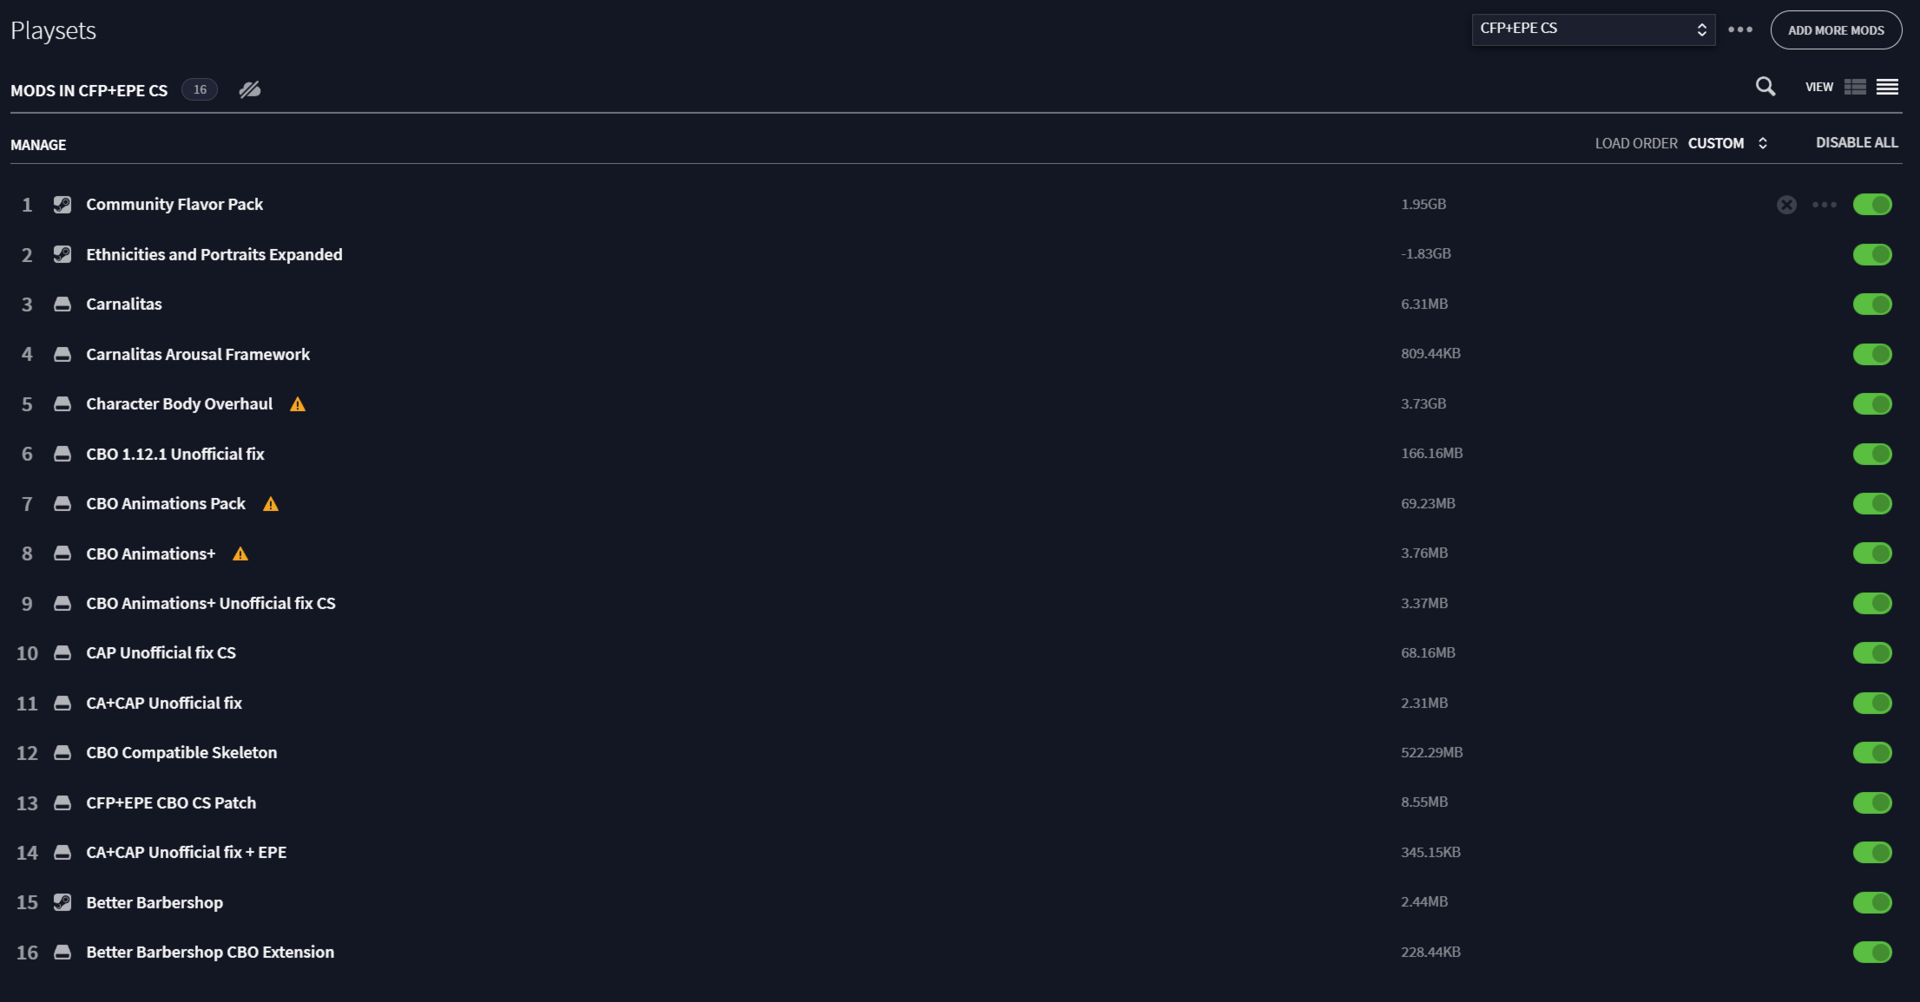Select CBO Animations+ Unofficial fix CS name
Viewport: 1920px width, 1002px height.
pos(211,604)
